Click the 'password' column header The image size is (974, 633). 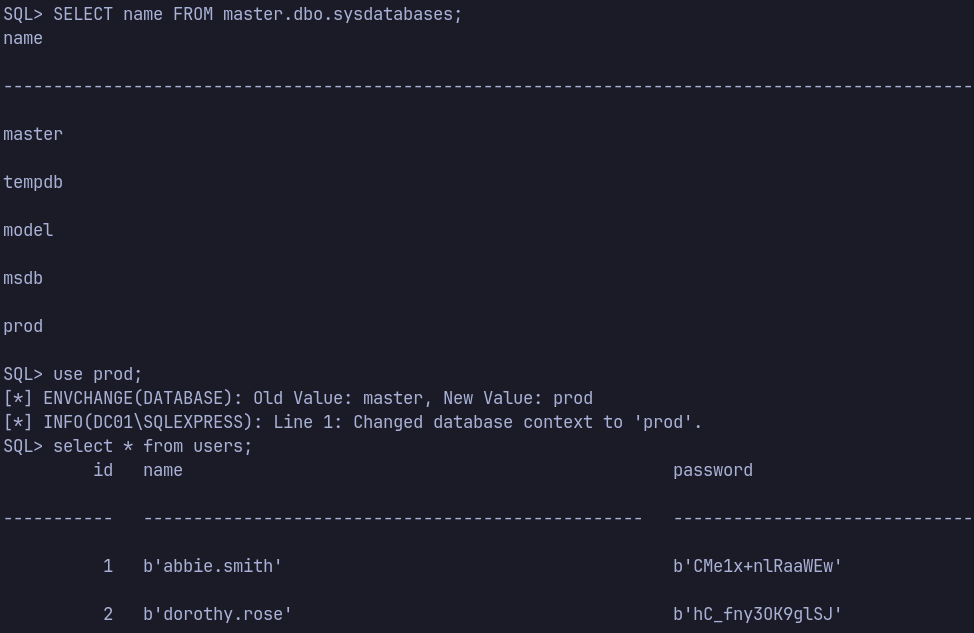713,471
